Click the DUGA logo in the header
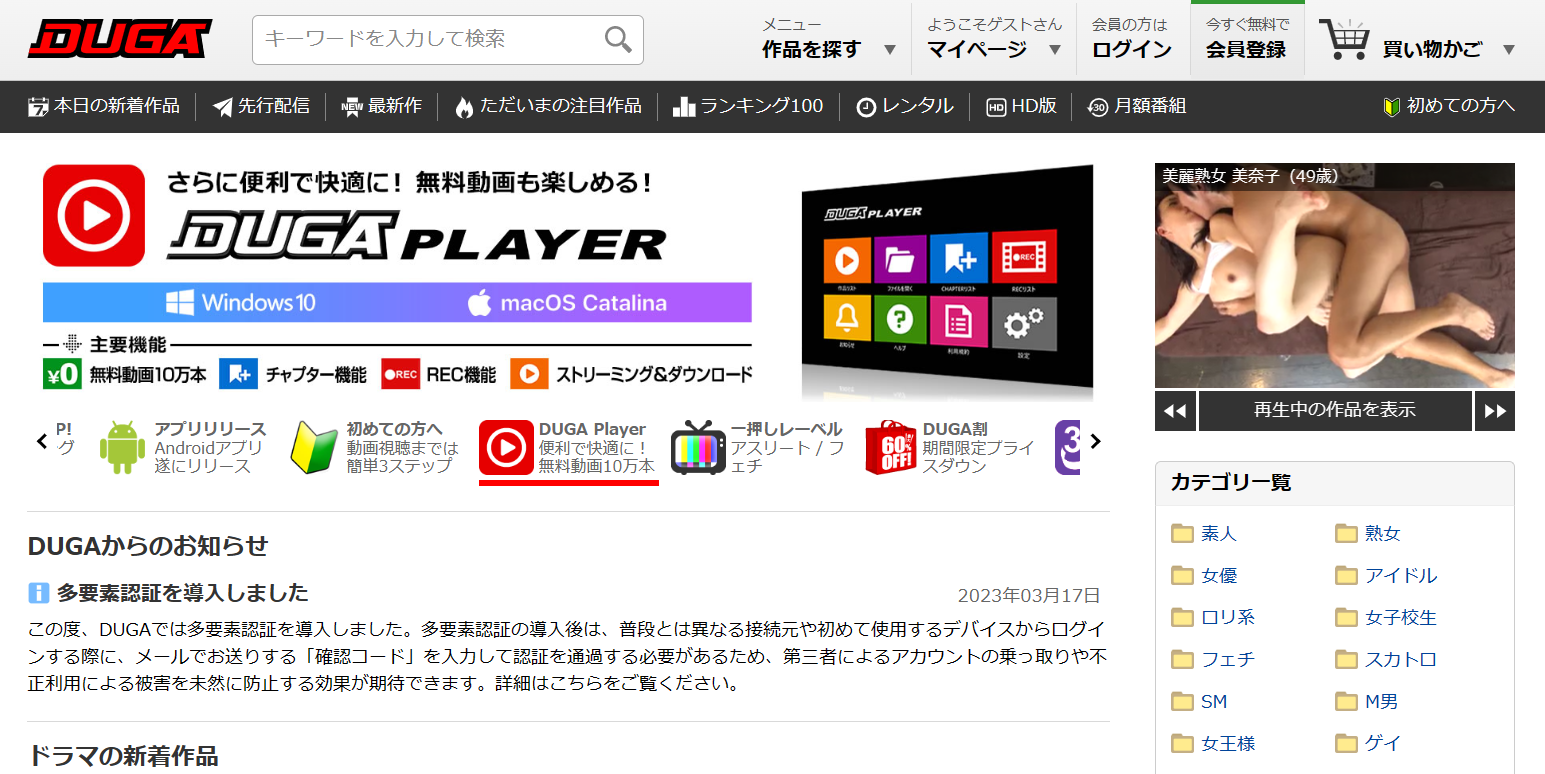Image resolution: width=1545 pixels, height=774 pixels. click(x=119, y=39)
